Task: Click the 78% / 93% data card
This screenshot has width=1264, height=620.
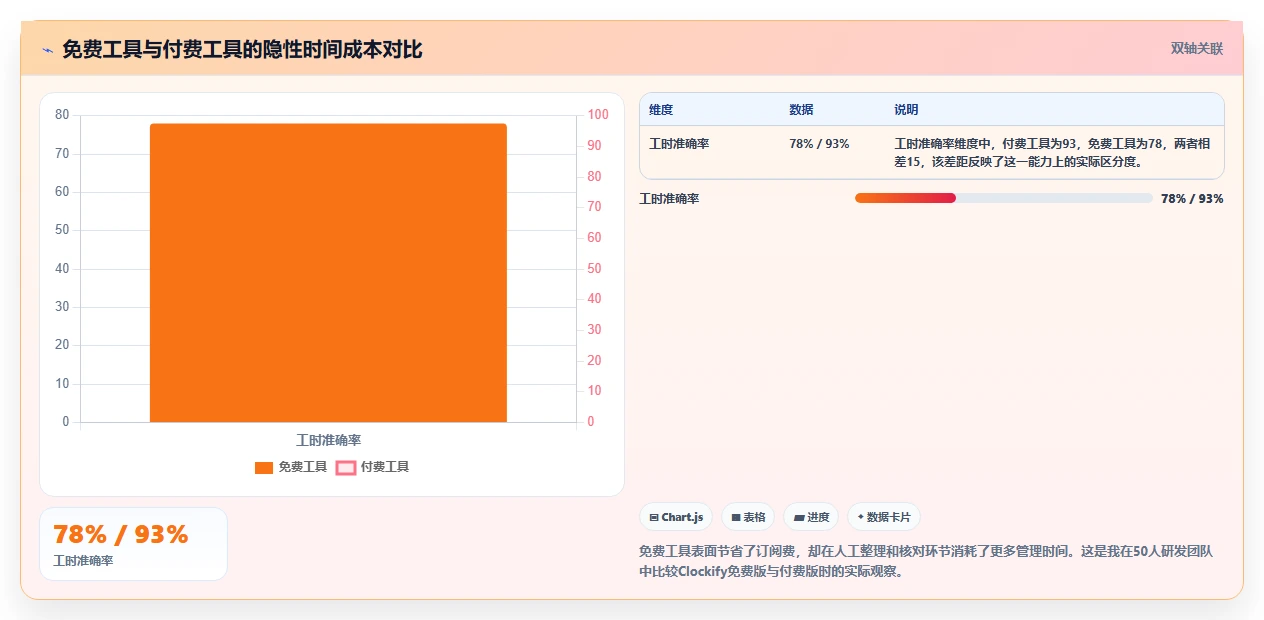Action: 133,544
